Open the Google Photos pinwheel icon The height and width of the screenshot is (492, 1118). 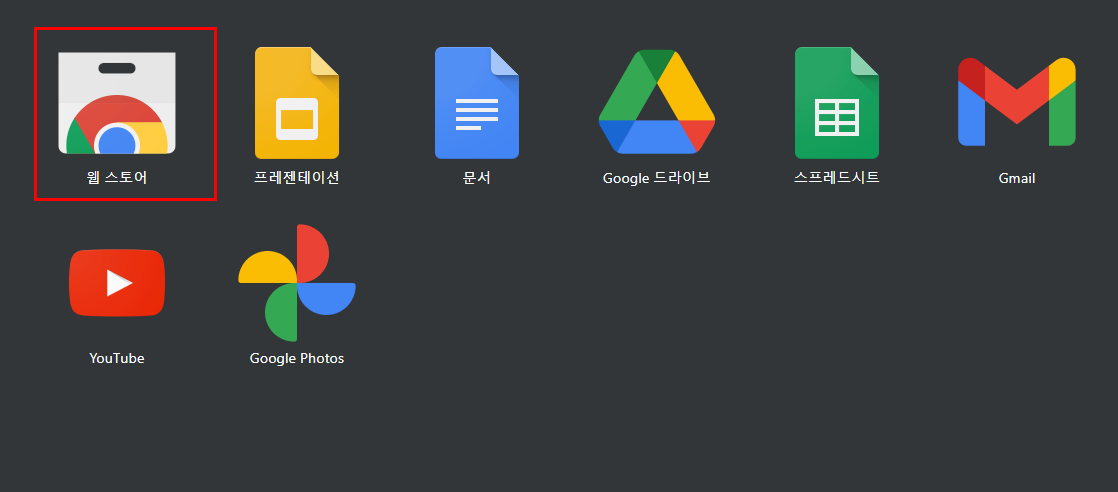pyautogui.click(x=297, y=282)
